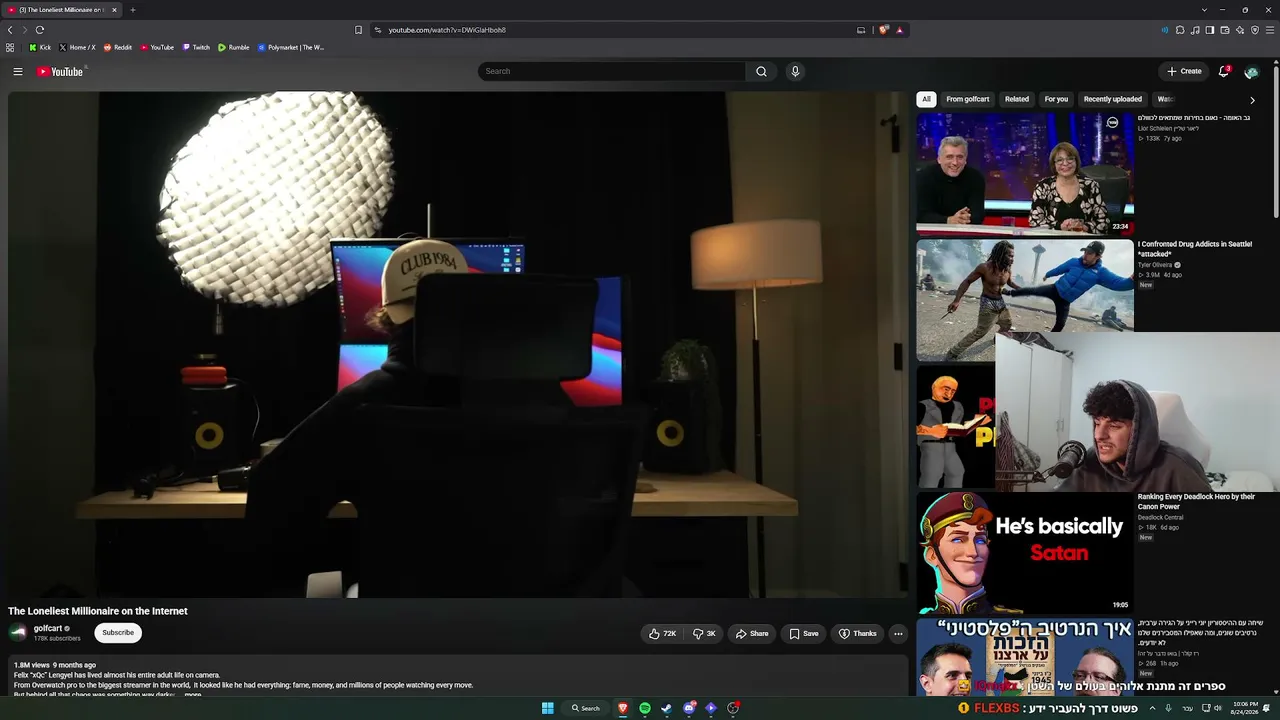Open the Brave VPN shield icon
The width and height of the screenshot is (1280, 720).
1255,30
